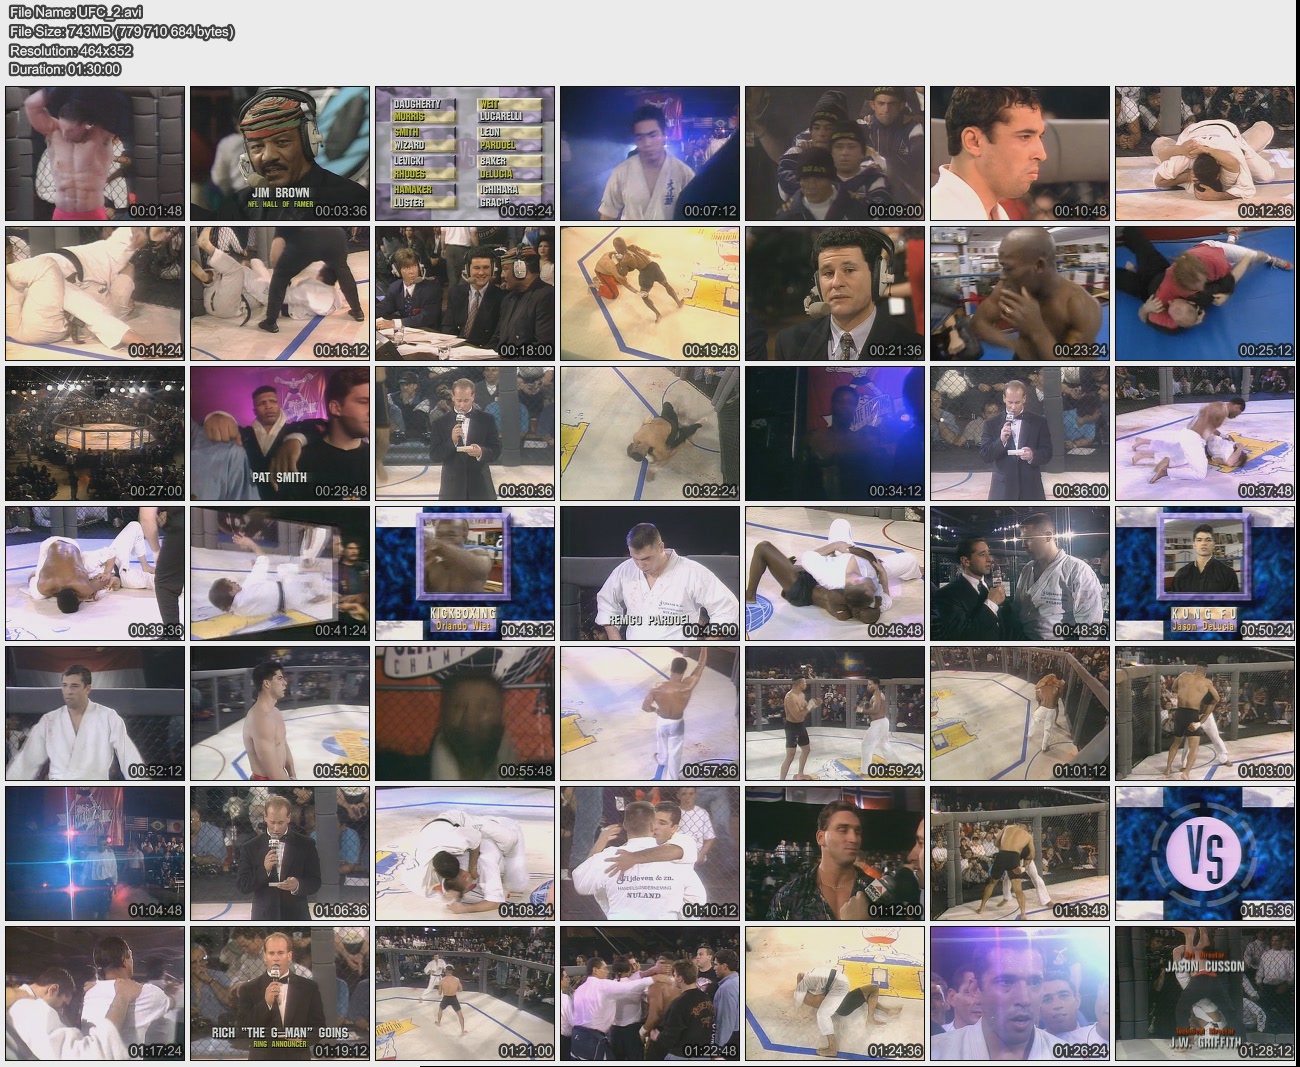Click the Jim Brown thumbnail at 00:03:36
Image resolution: width=1300 pixels, height=1067 pixels.
[x=279, y=153]
